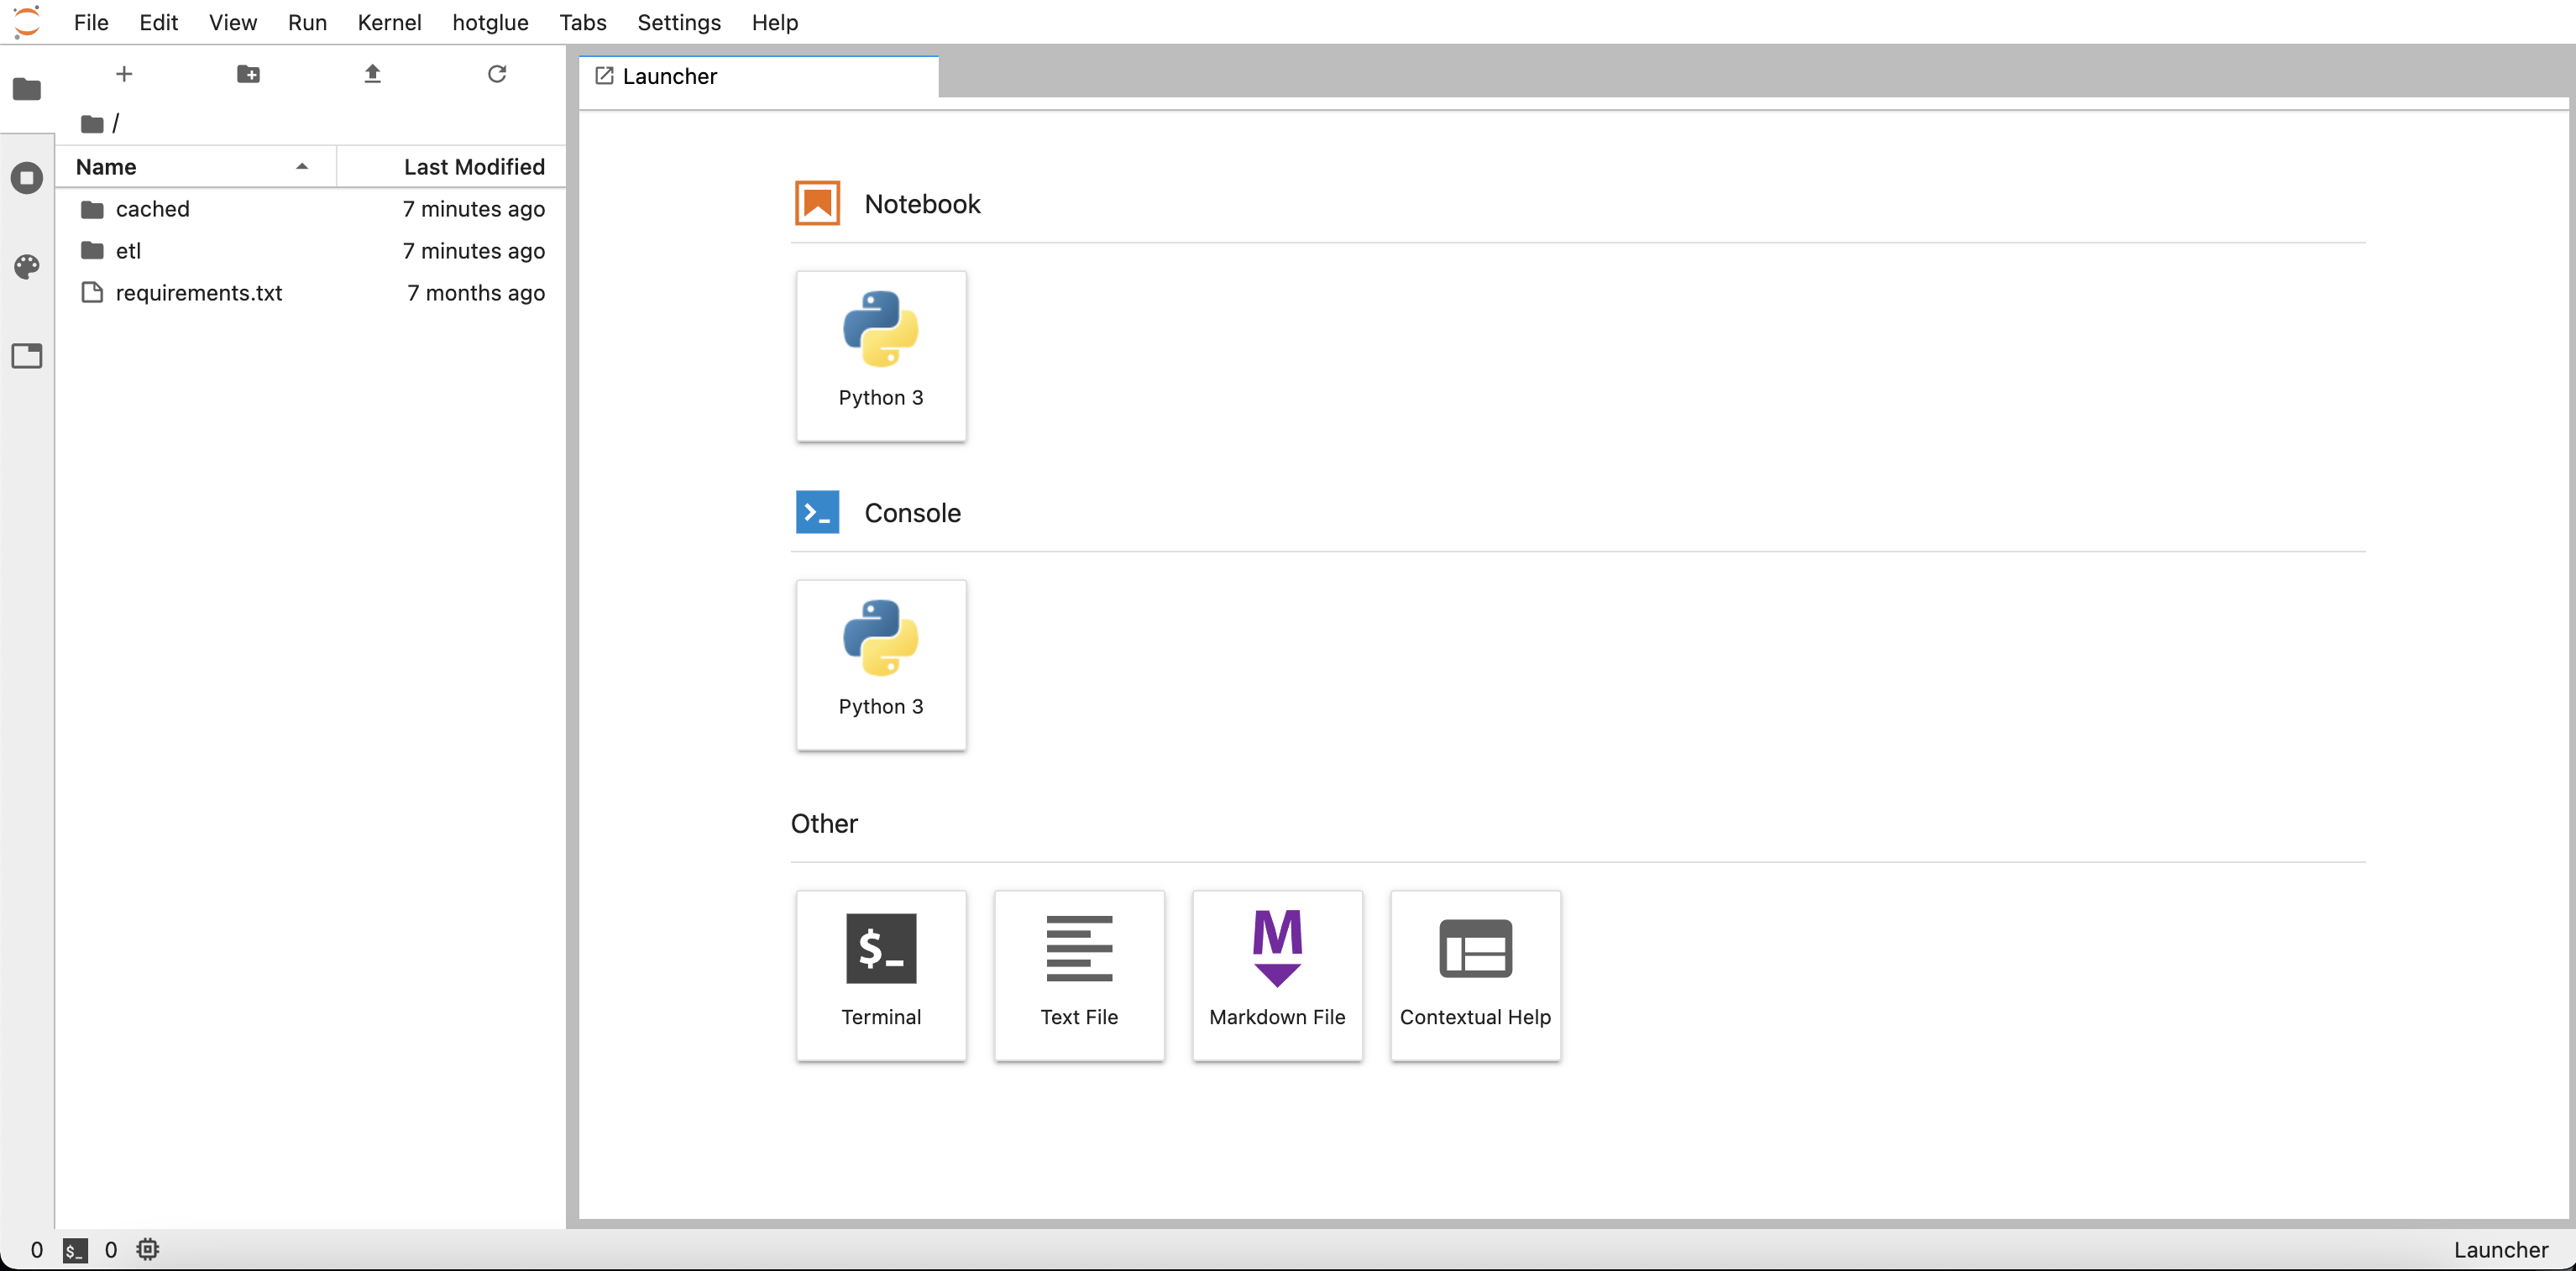Refresh the file list

tap(497, 74)
